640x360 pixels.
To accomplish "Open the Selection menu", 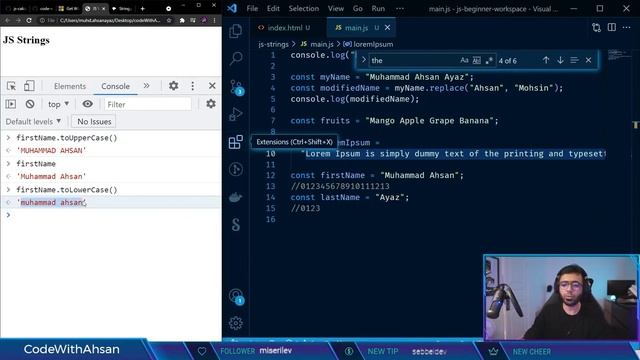I will 304,8.
